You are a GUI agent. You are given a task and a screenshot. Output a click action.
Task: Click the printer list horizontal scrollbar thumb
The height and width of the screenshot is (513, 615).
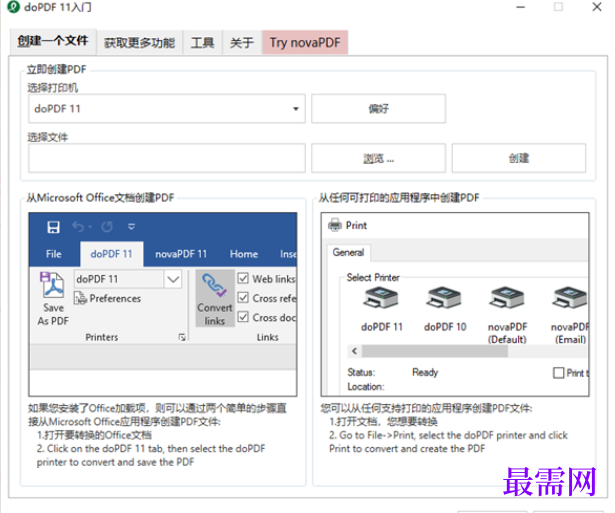(435, 351)
